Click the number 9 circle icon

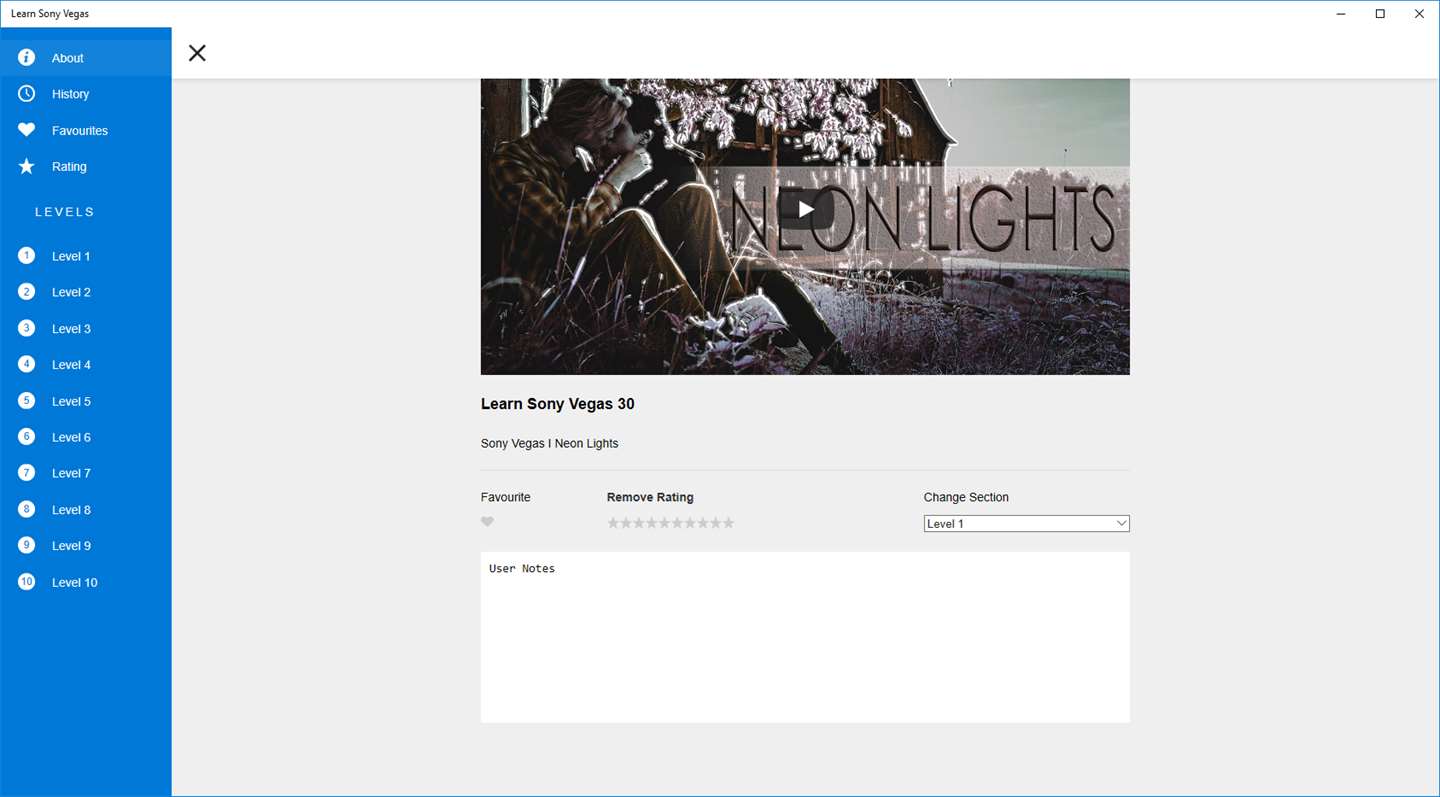27,545
